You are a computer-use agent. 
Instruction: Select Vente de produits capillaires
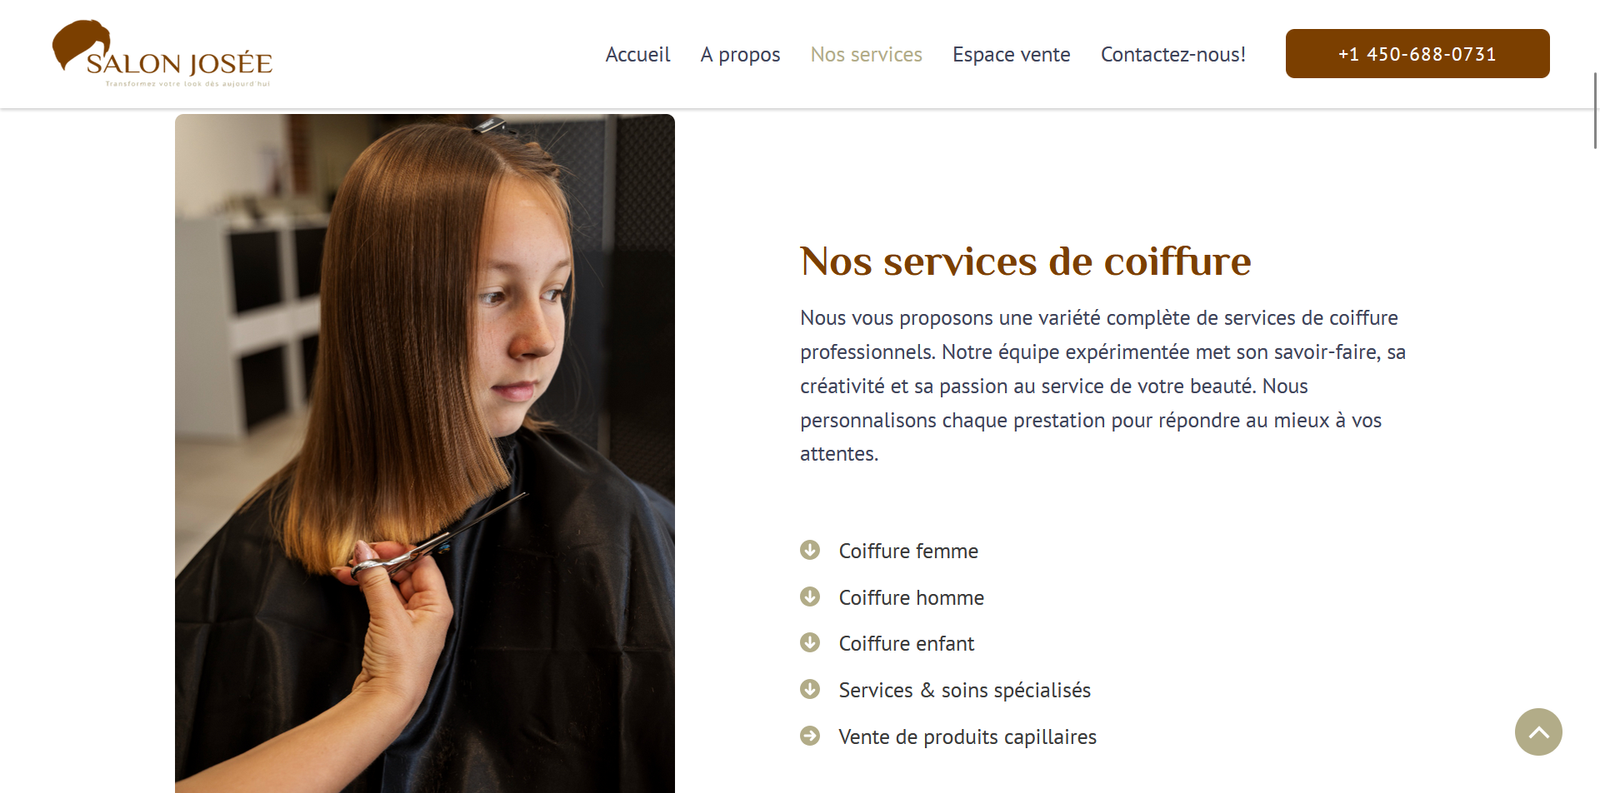click(x=967, y=737)
